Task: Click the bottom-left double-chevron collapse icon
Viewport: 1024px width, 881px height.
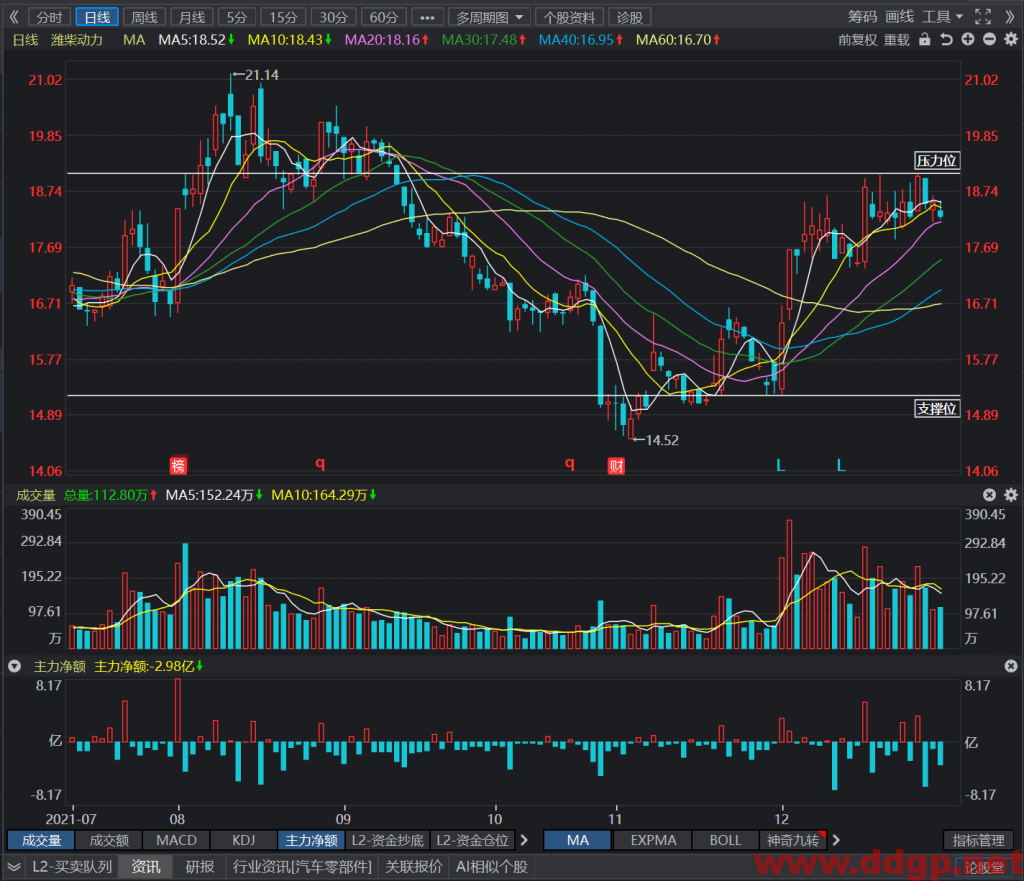Action: 14,867
